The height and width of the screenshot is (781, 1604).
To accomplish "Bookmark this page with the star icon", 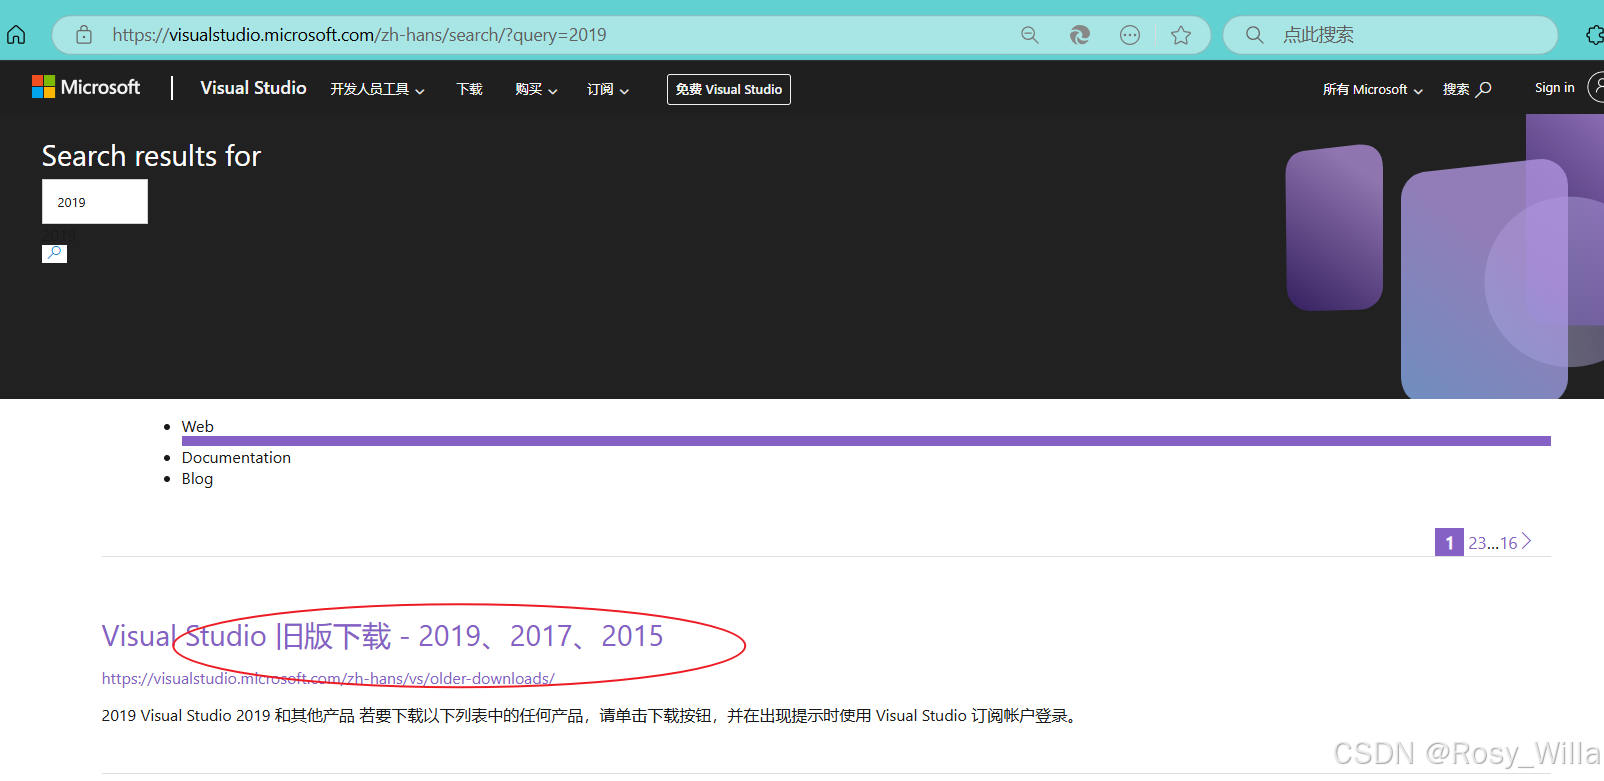I will [x=1181, y=35].
